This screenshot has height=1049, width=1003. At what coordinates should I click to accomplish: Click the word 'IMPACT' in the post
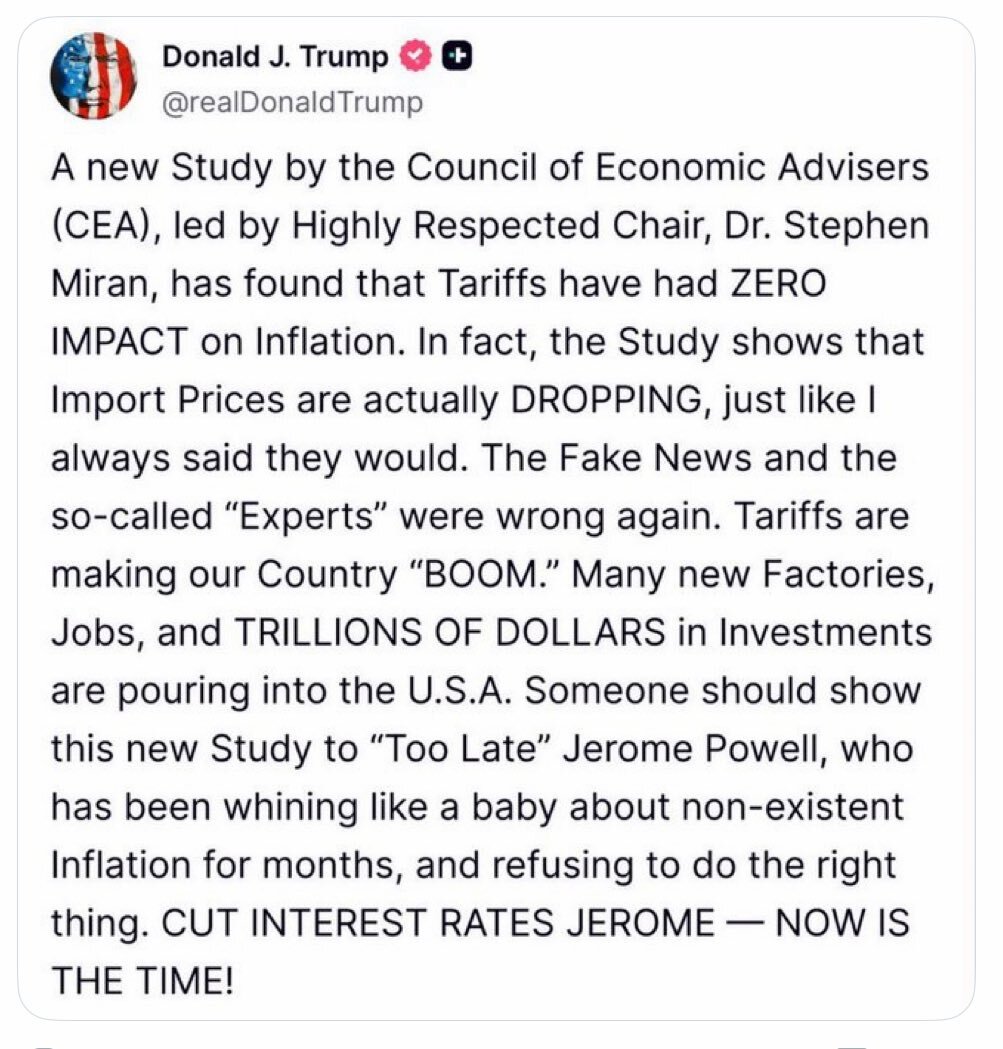click(120, 342)
